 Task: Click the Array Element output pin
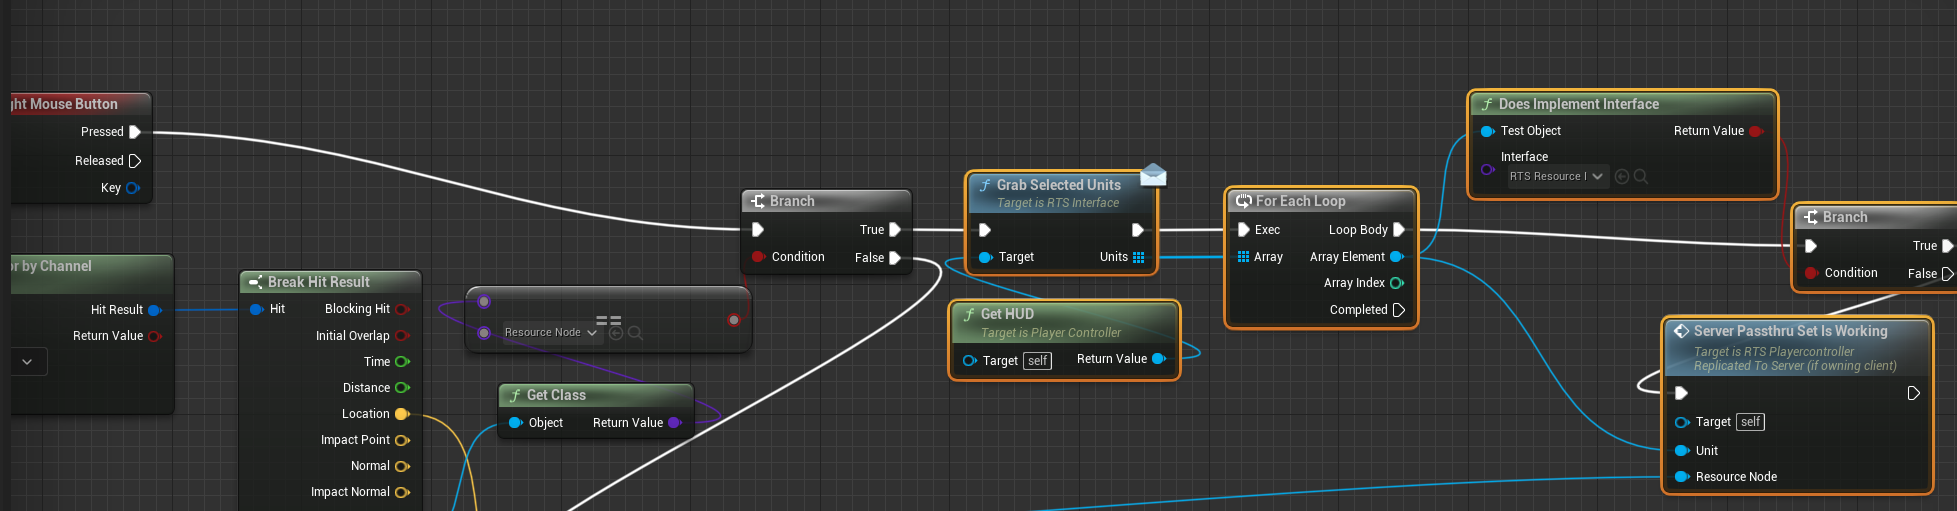coord(1397,257)
